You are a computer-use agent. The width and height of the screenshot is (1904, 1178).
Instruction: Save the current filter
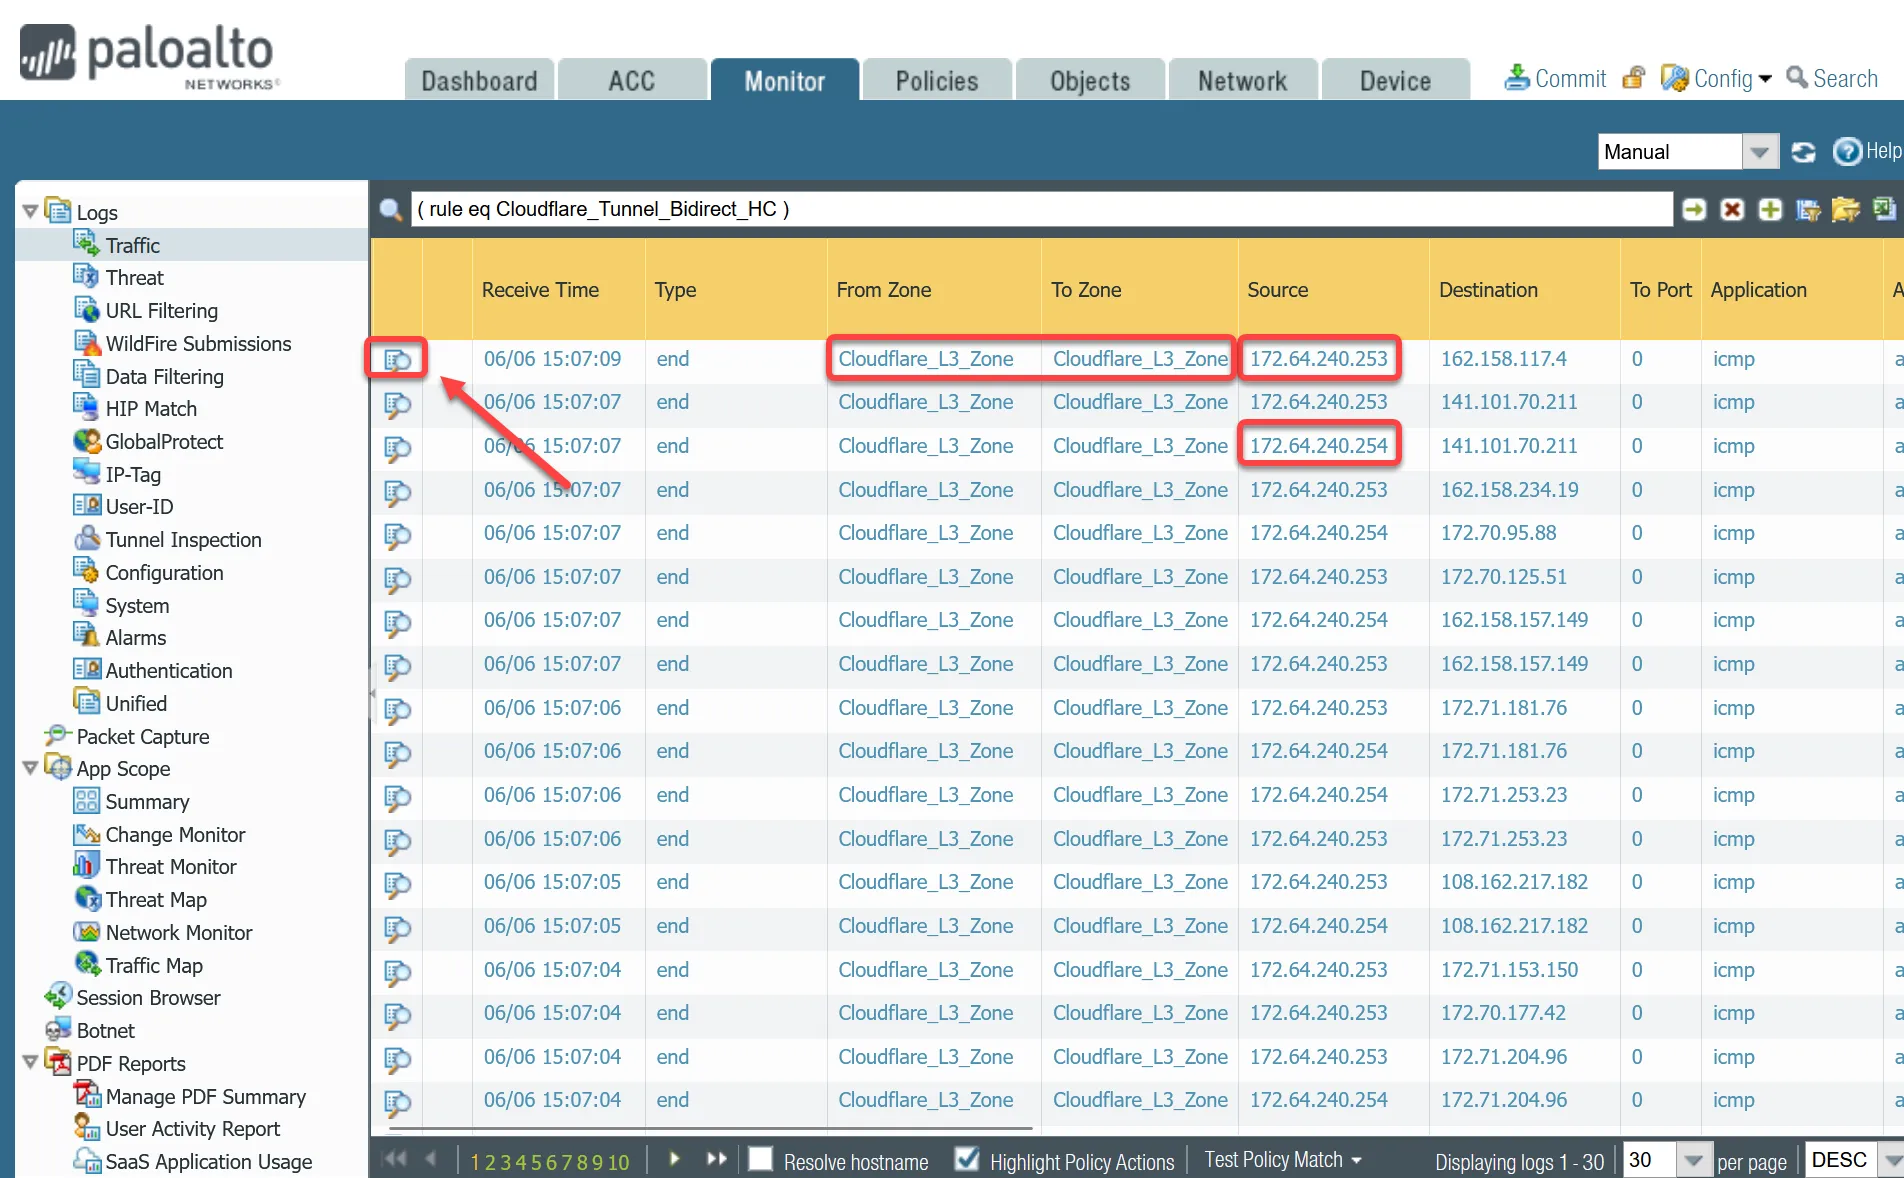coord(1807,210)
